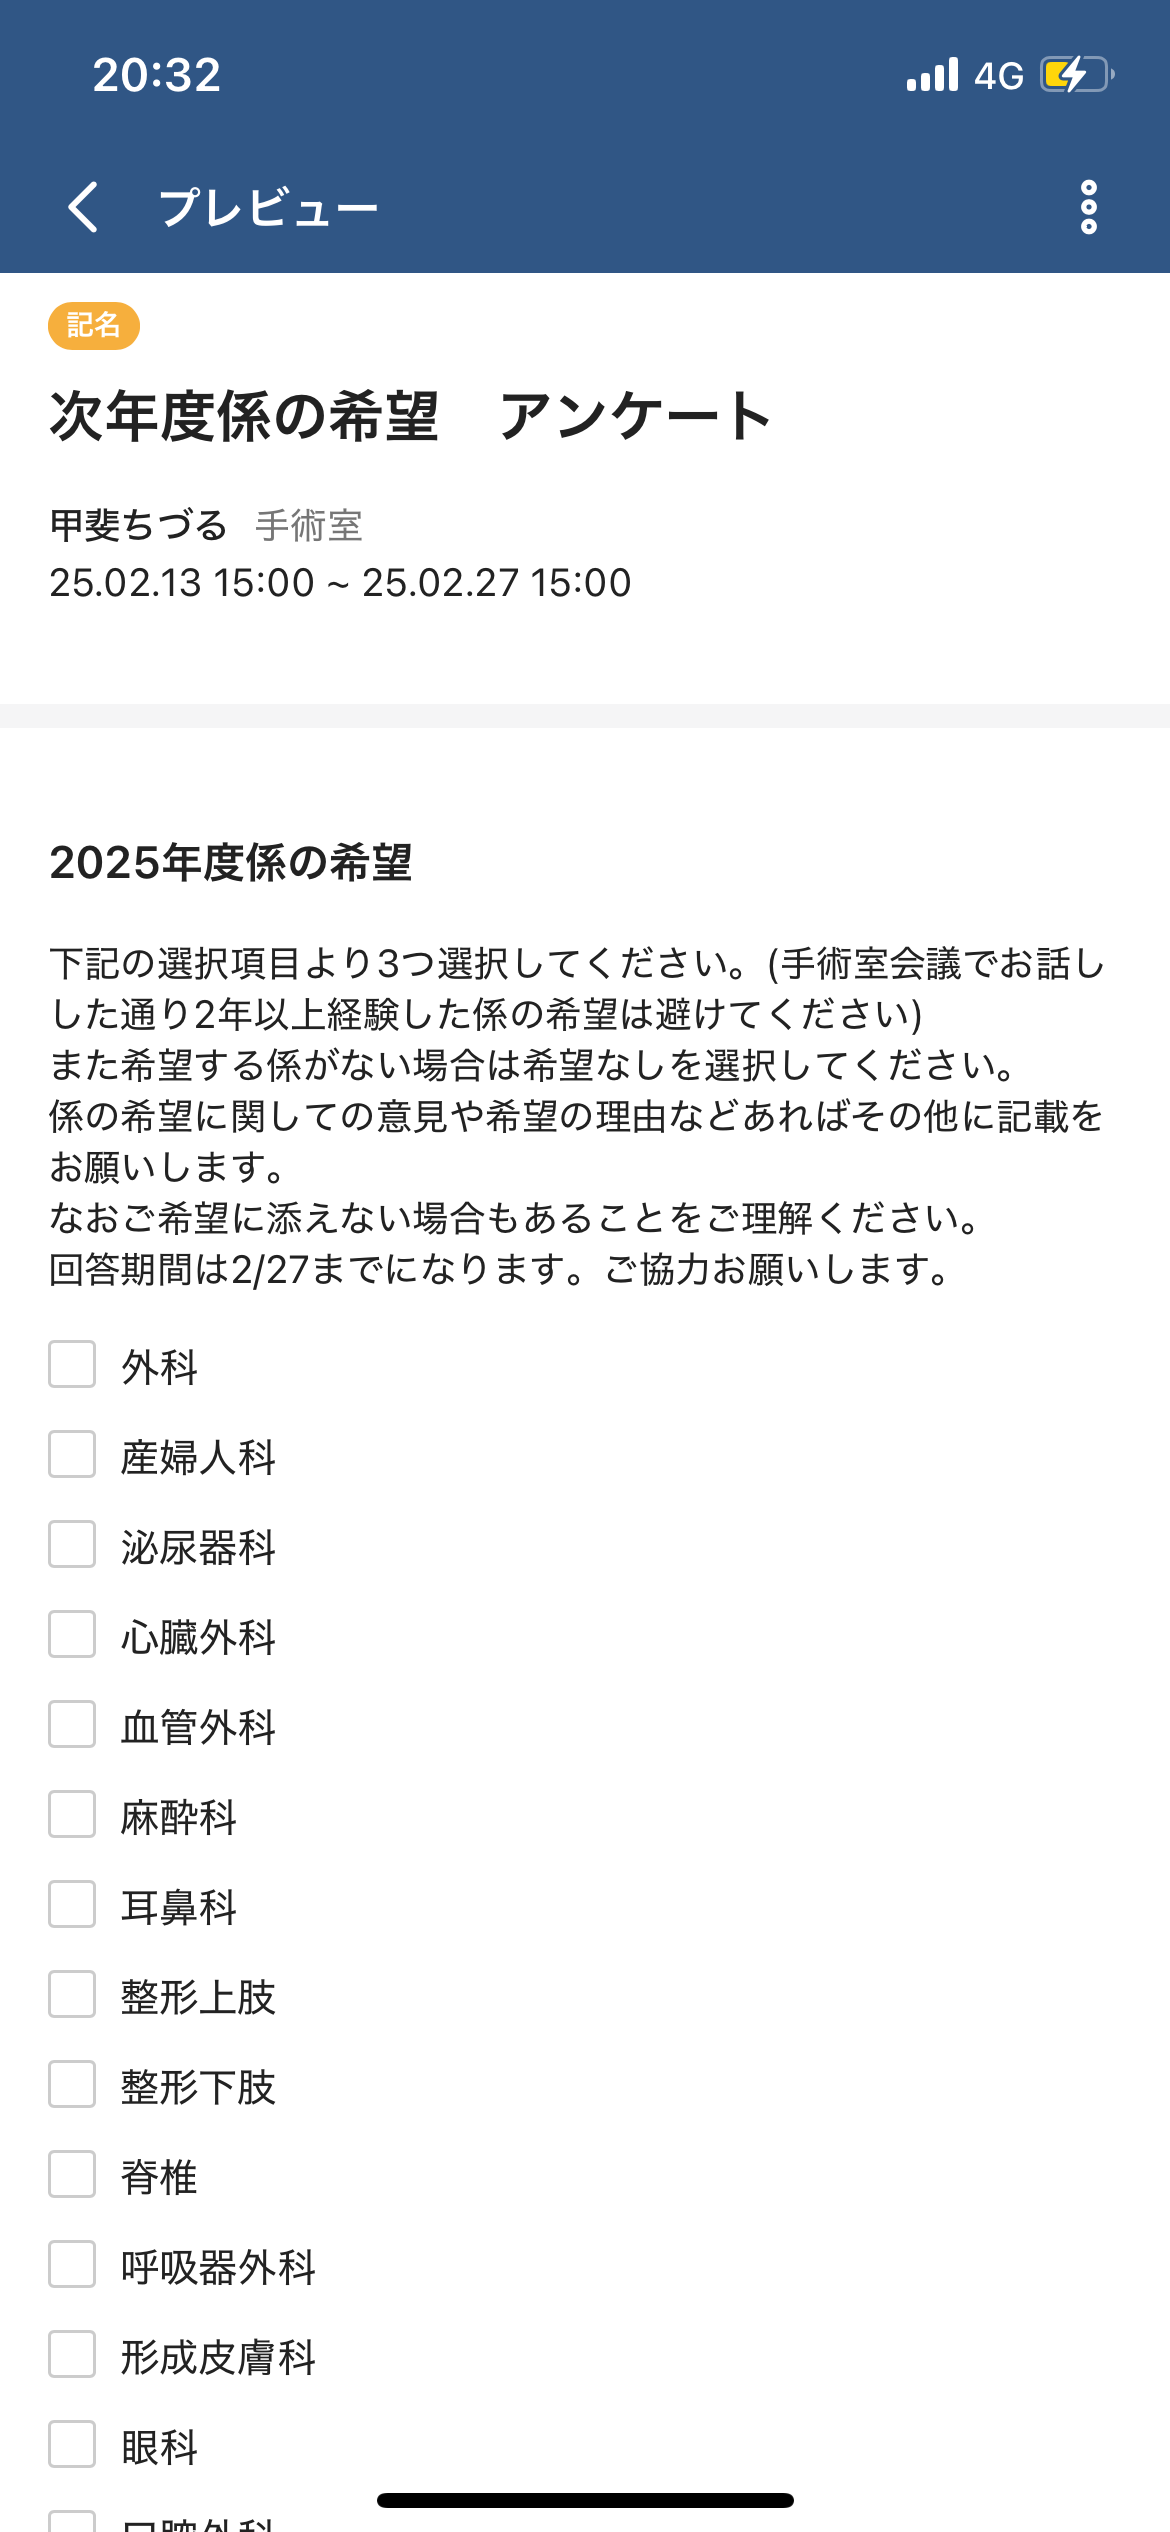Tap the back arrow icon
Image resolution: width=1170 pixels, height=2532 pixels.
[84, 207]
